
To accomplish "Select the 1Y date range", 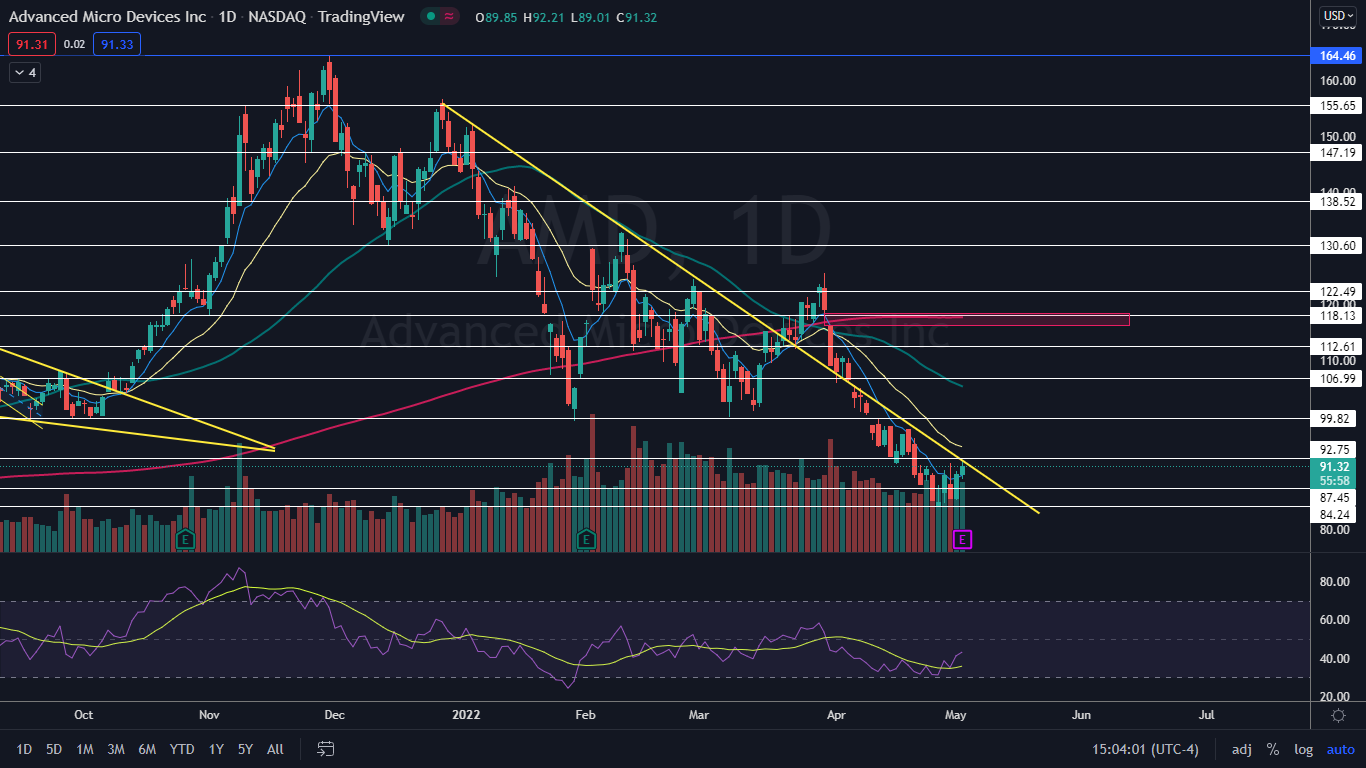I will [216, 749].
